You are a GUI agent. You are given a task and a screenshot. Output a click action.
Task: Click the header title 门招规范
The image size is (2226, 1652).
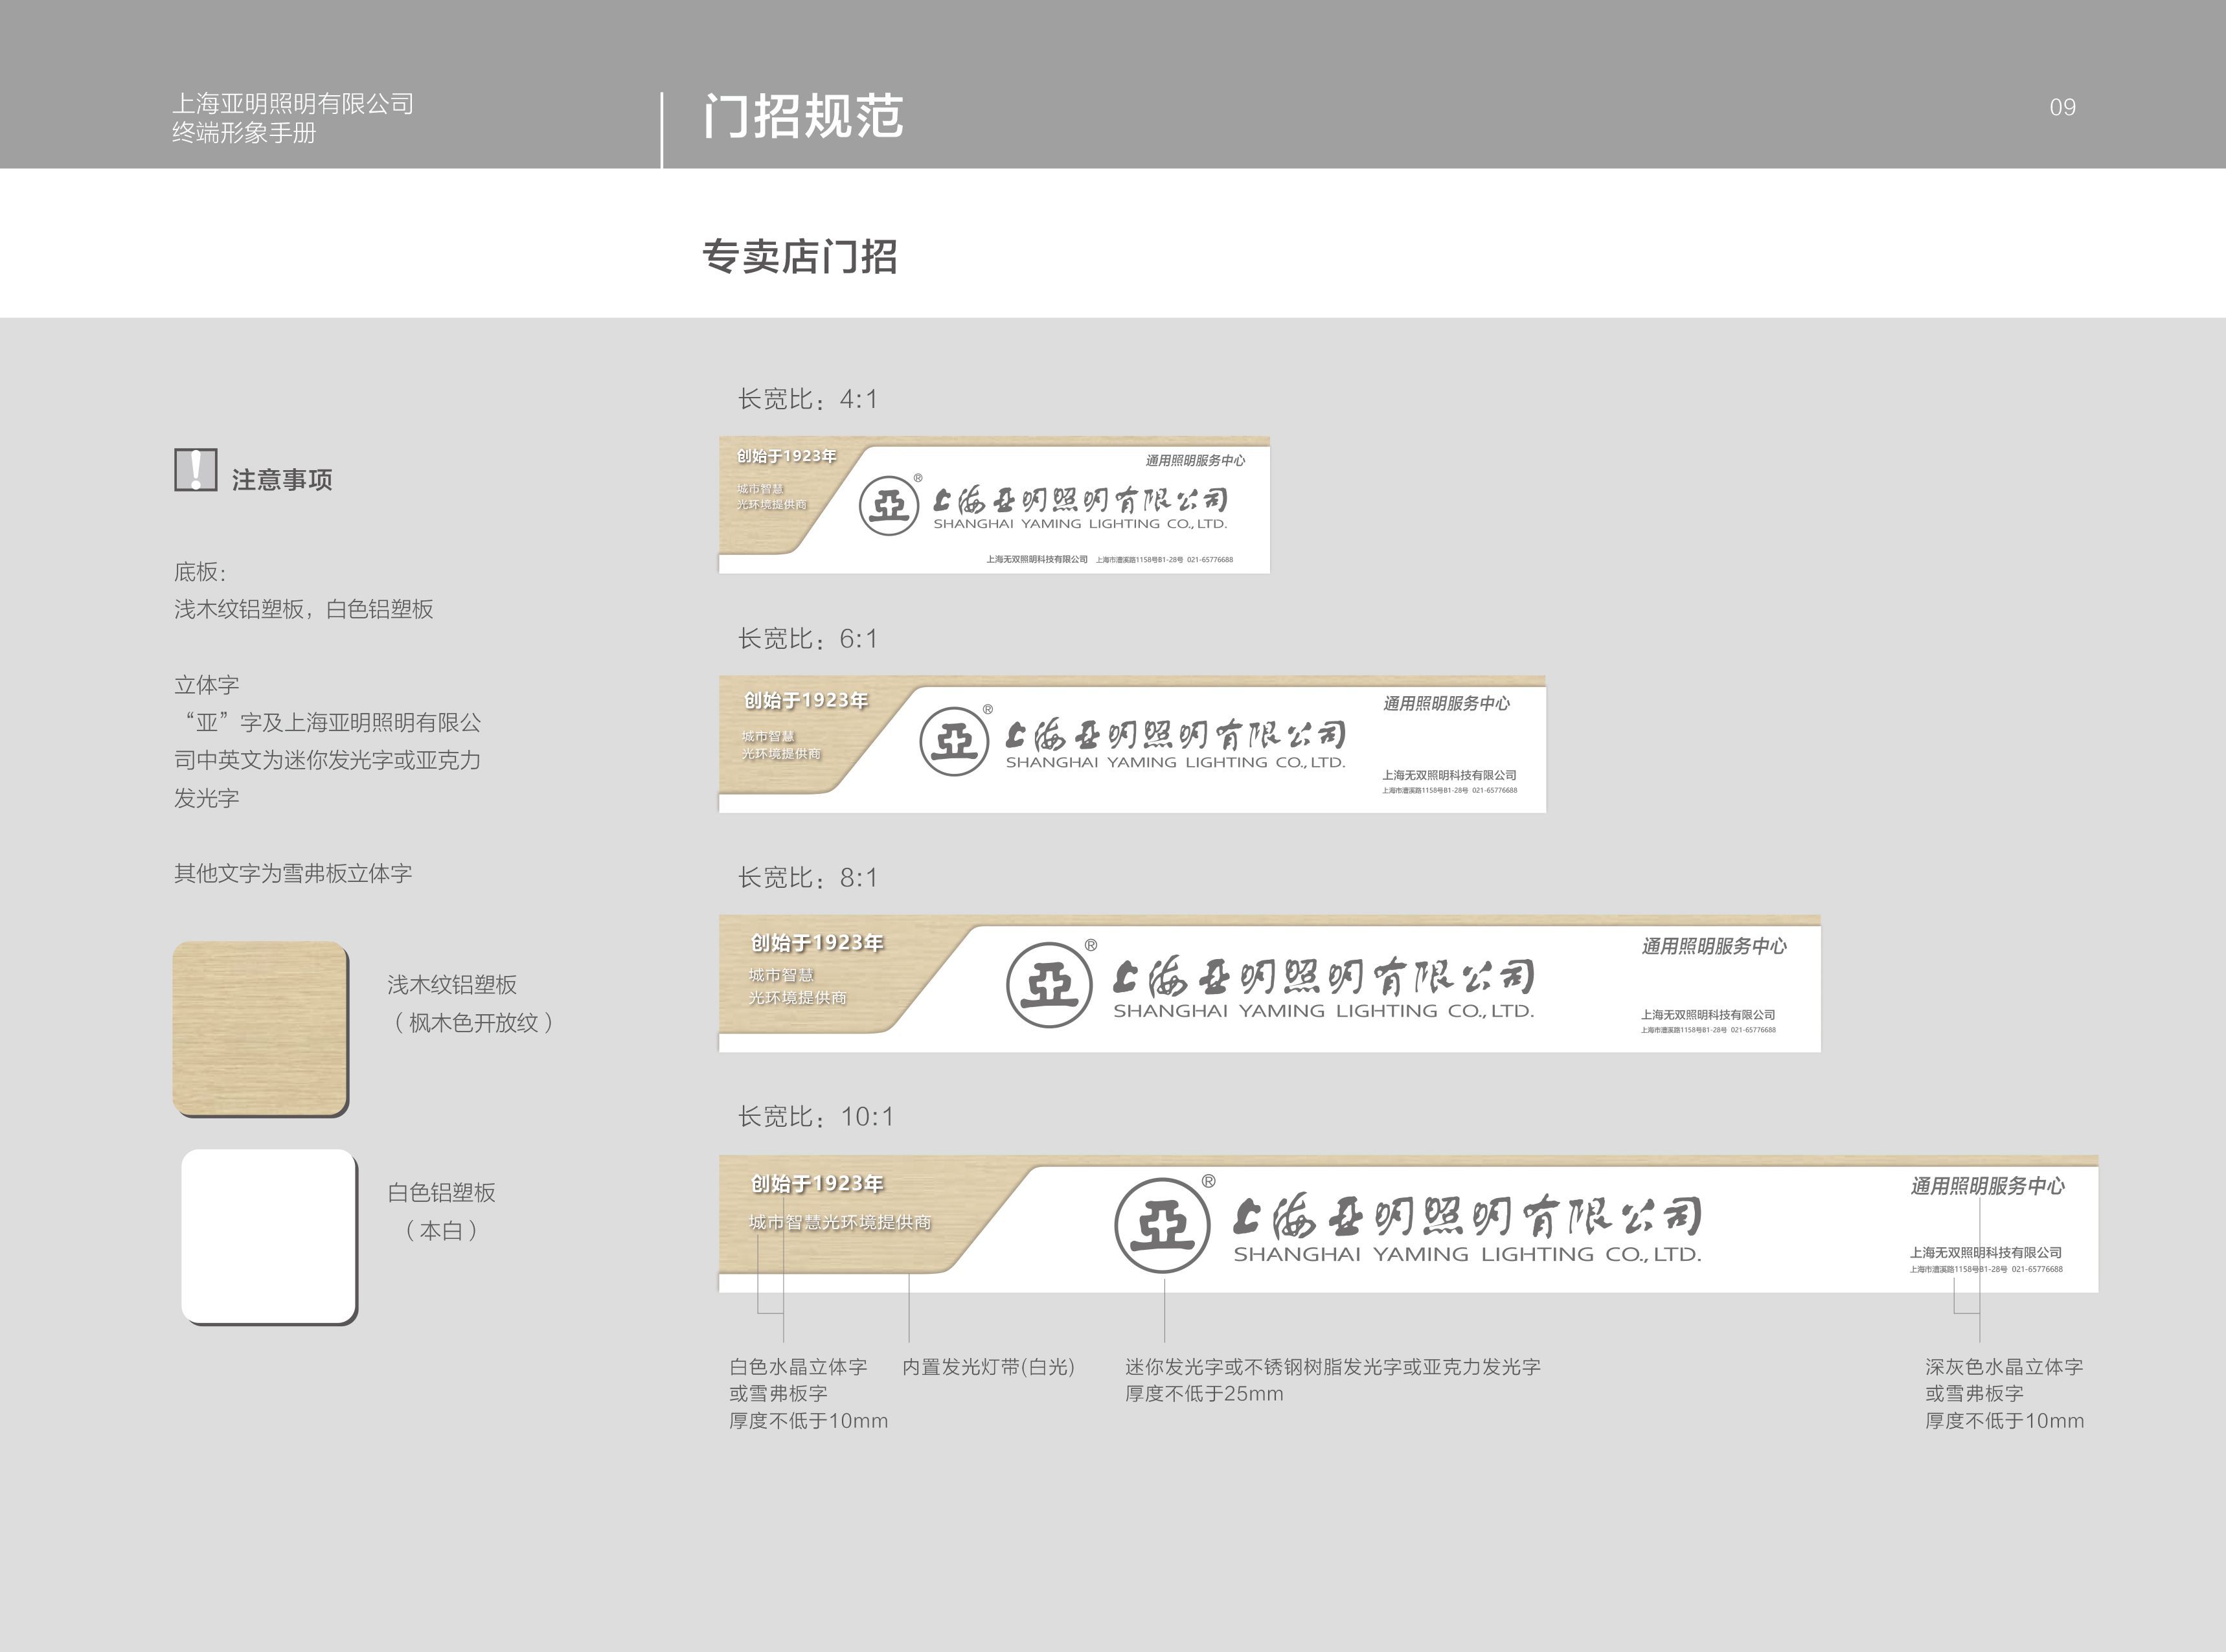coord(803,116)
